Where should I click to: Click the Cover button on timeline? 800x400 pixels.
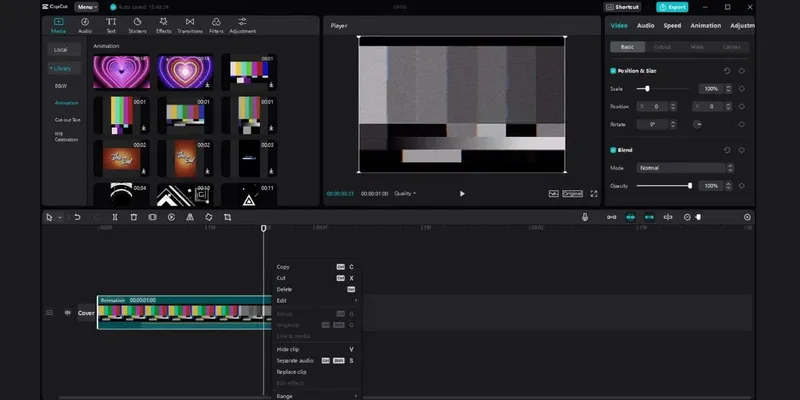(86, 312)
